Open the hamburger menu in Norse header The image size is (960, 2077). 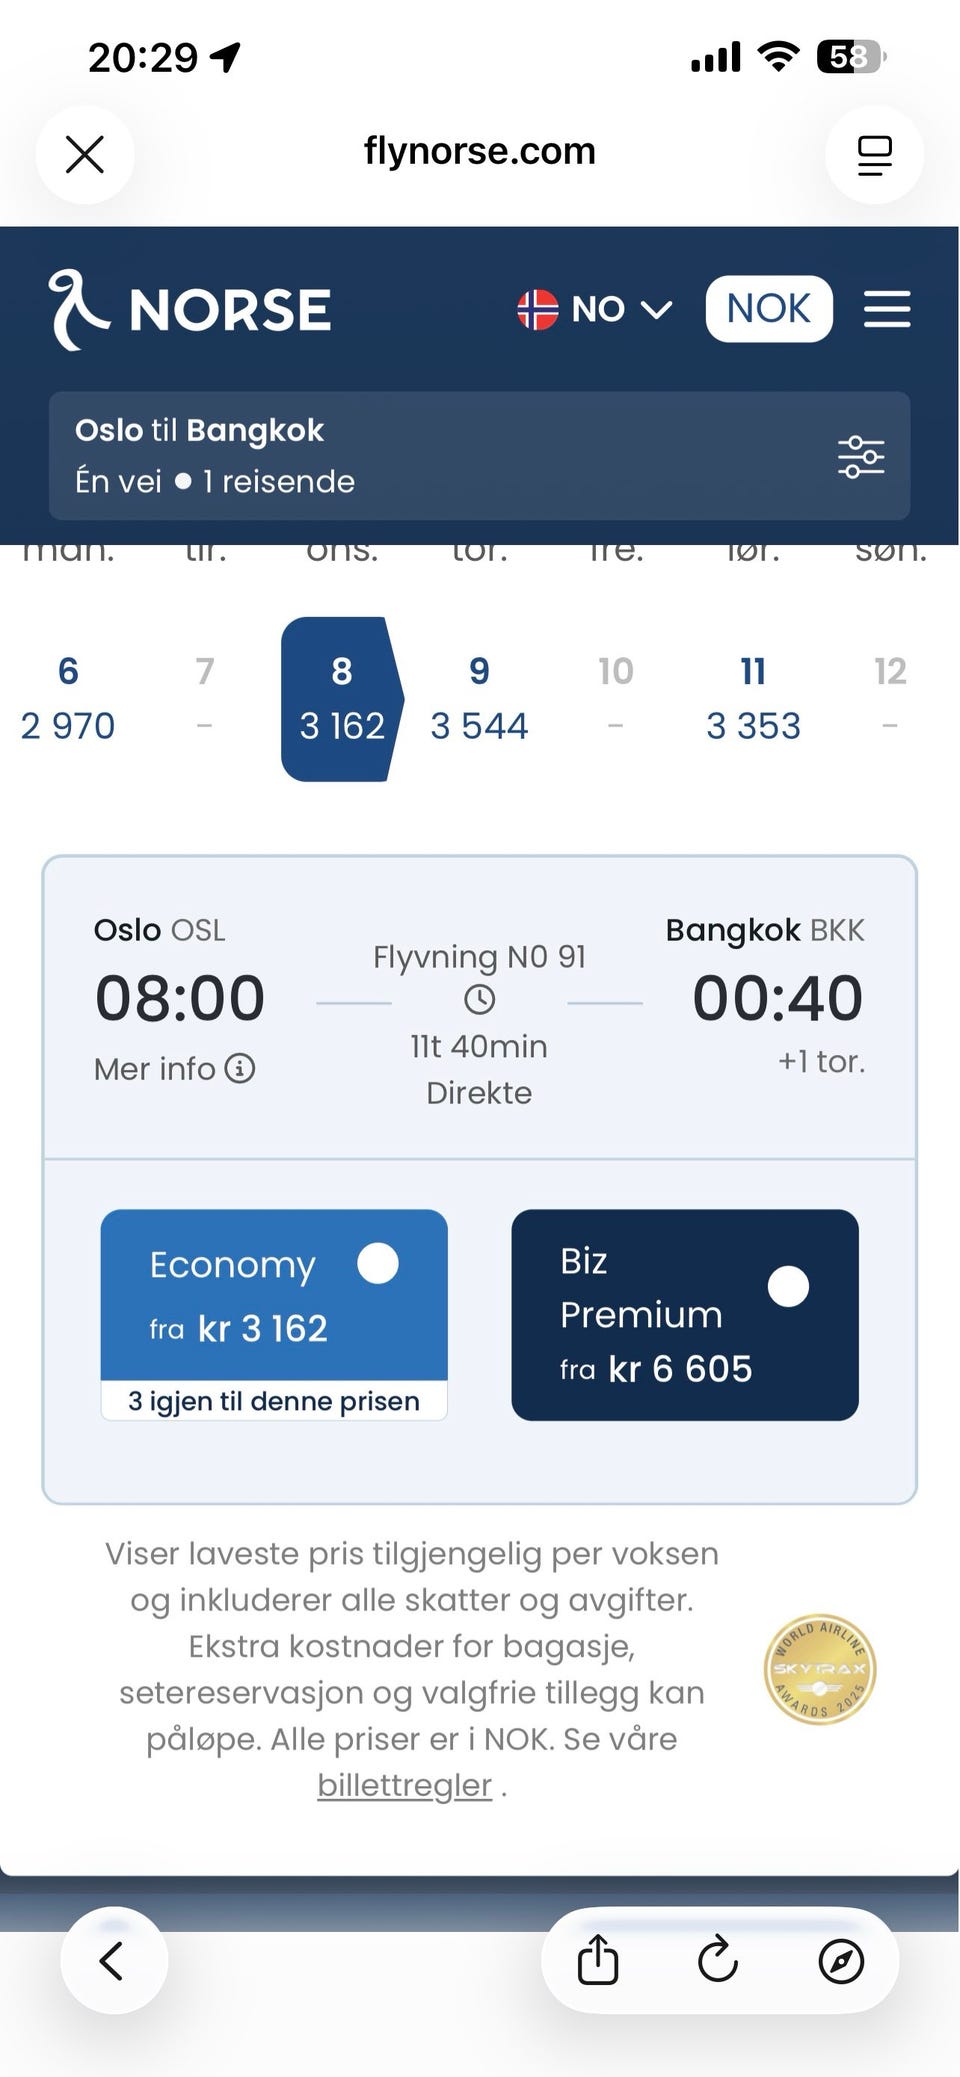pos(887,309)
